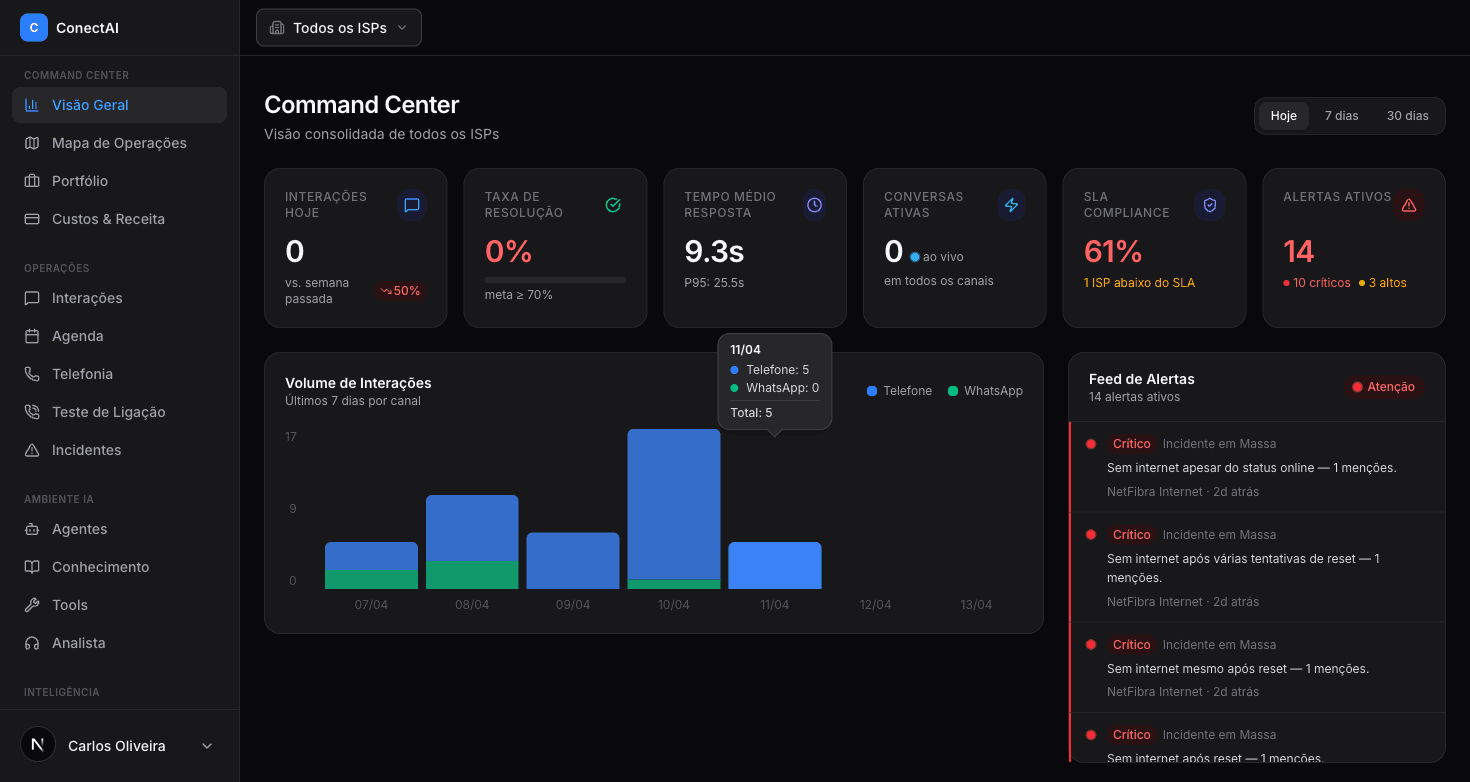The image size is (1470, 782).
Task: Click the green WhatsApp legend swatch
Action: [953, 391]
